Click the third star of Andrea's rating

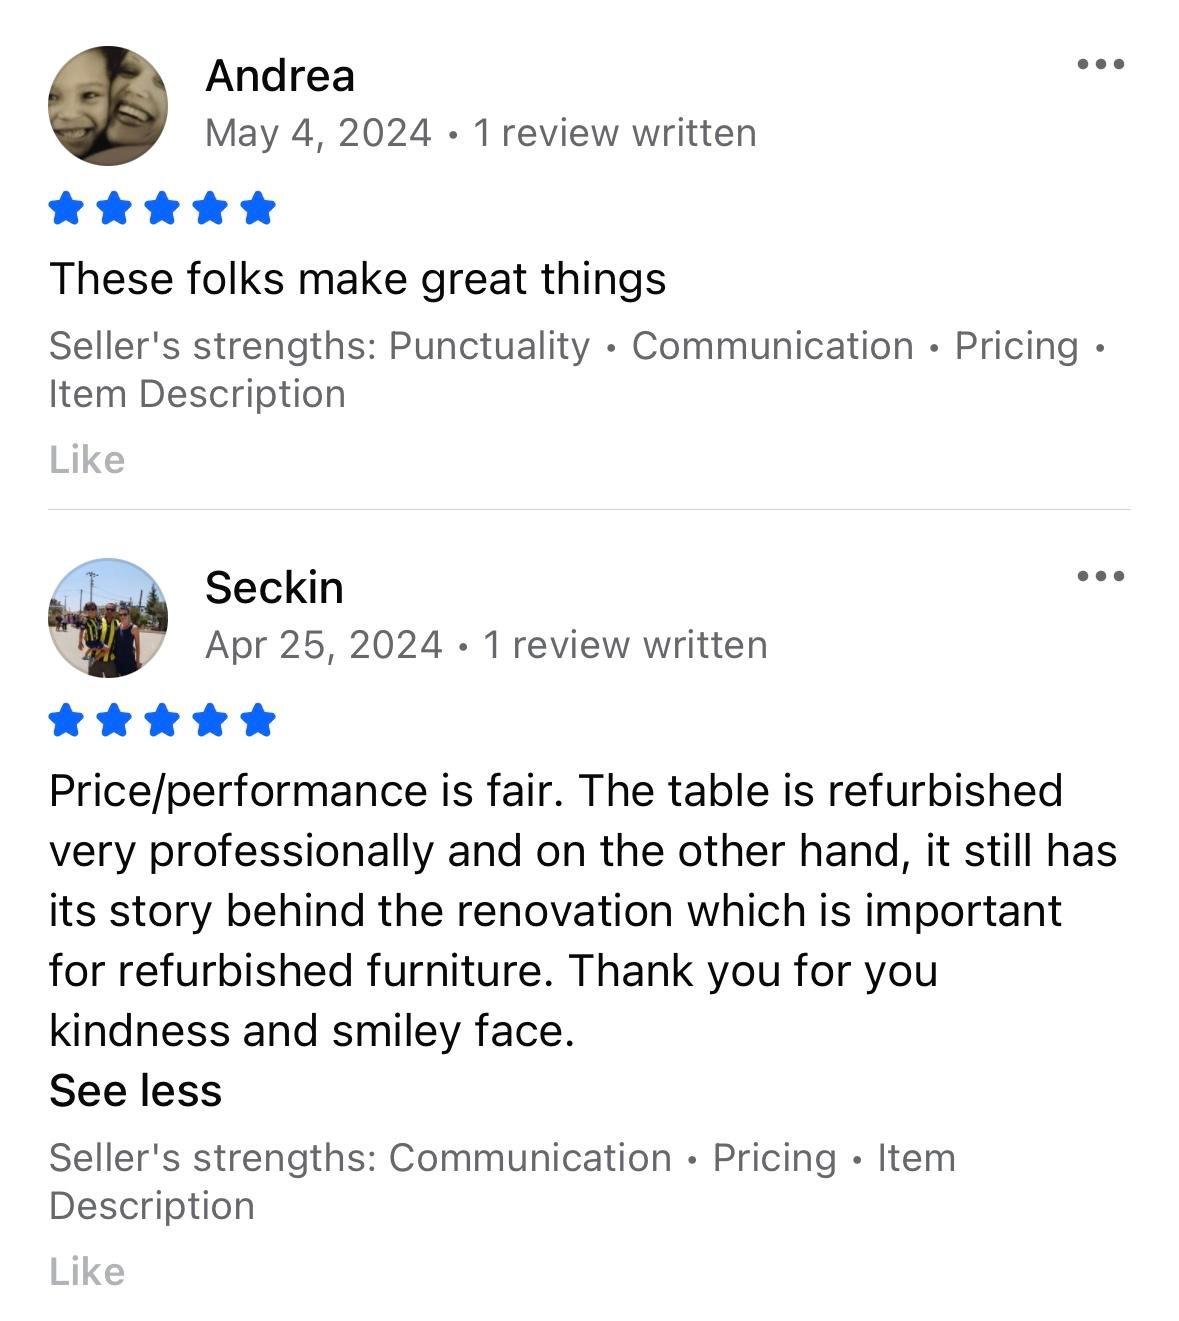pyautogui.click(x=162, y=209)
